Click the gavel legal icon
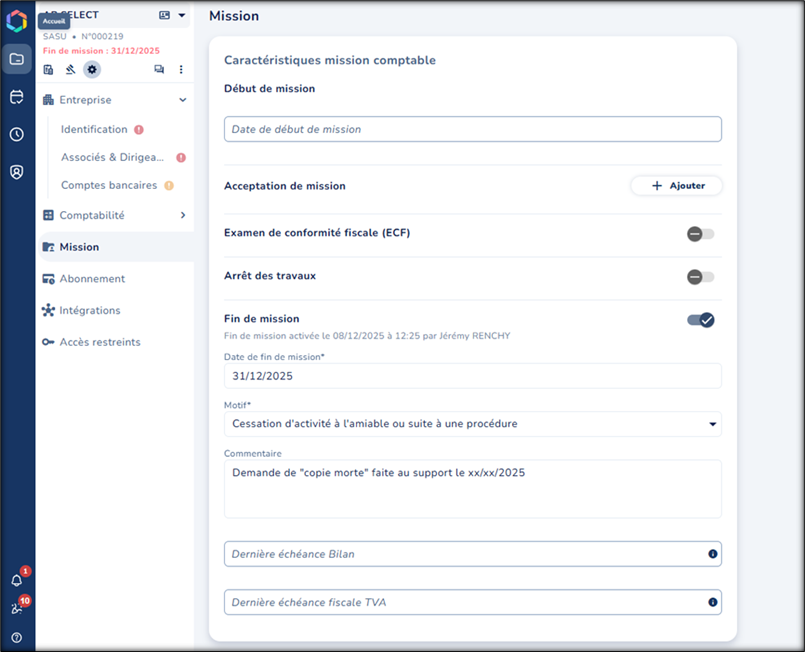The height and width of the screenshot is (652, 805). 70,69
